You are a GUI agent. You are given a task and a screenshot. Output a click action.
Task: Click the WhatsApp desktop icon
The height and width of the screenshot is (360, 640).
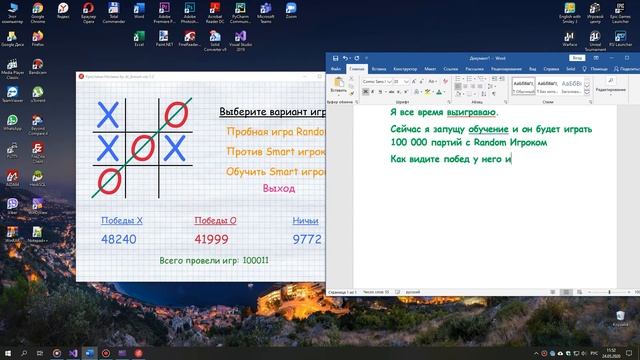click(x=12, y=122)
